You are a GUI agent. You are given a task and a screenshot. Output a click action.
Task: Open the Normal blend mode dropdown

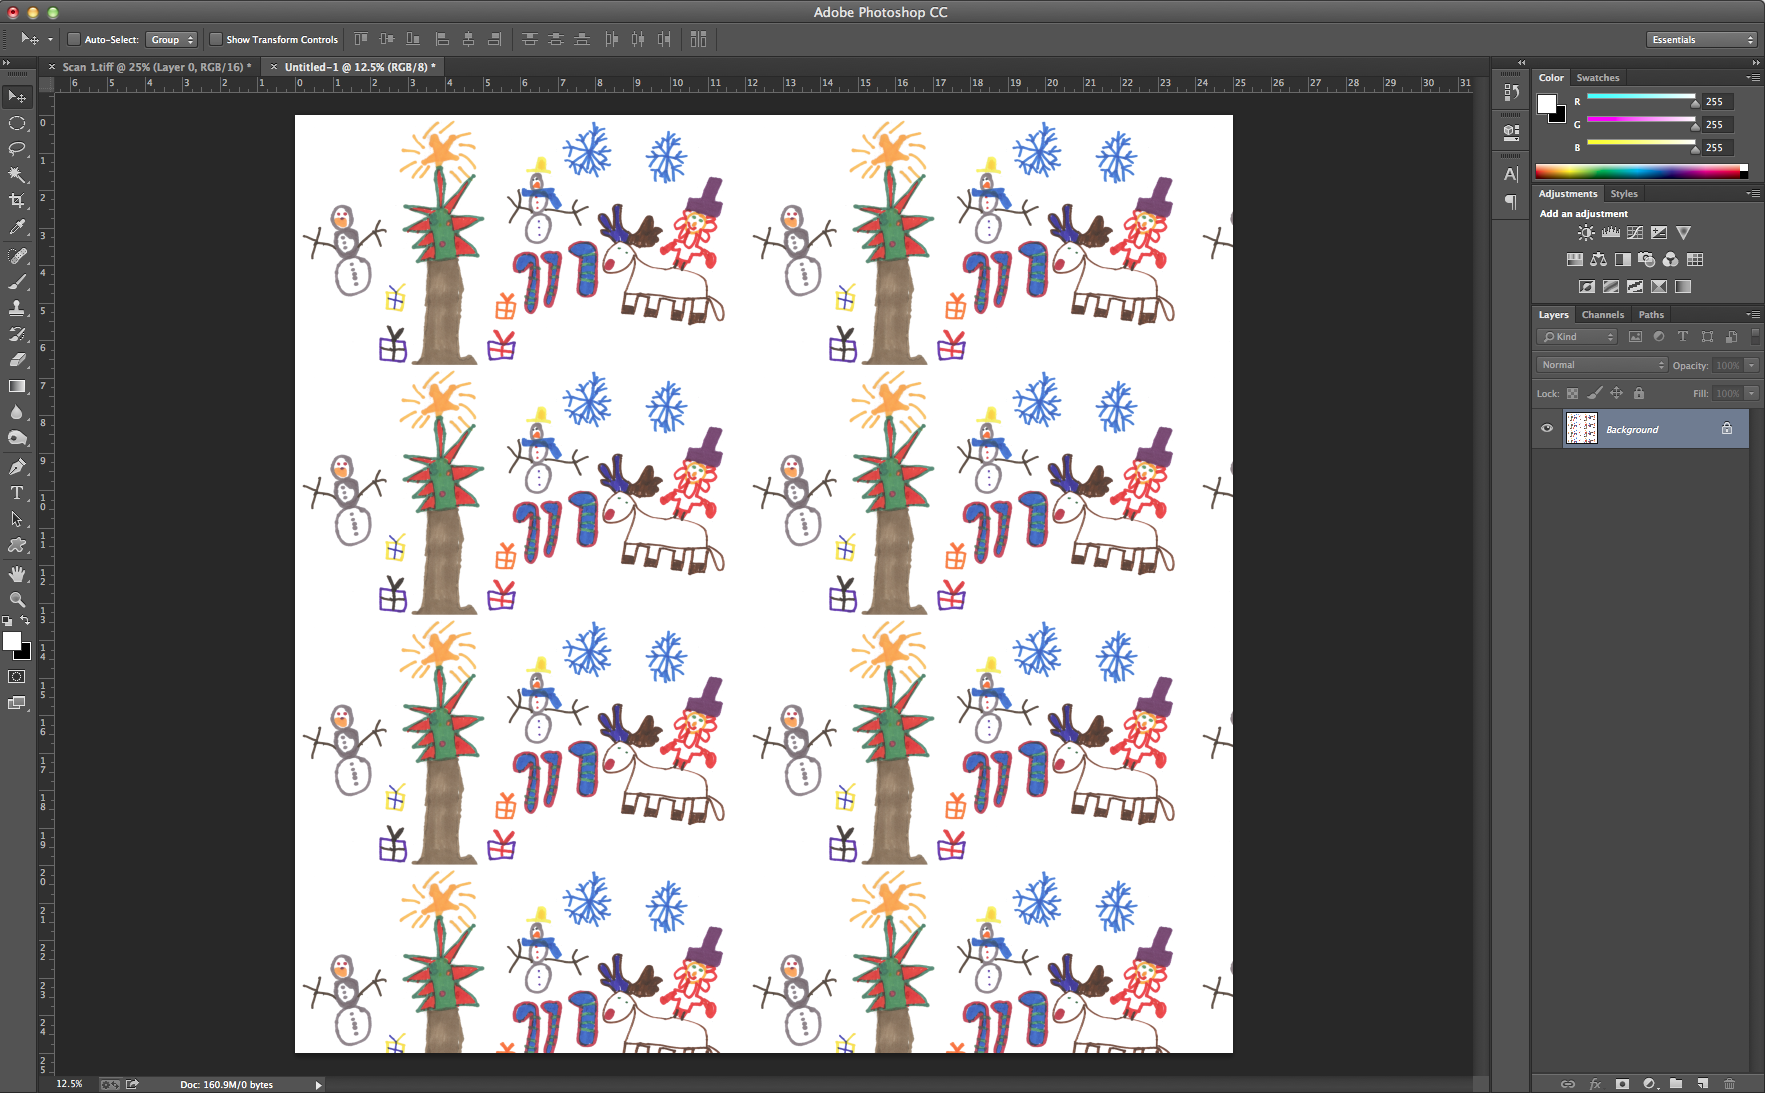tap(1600, 364)
